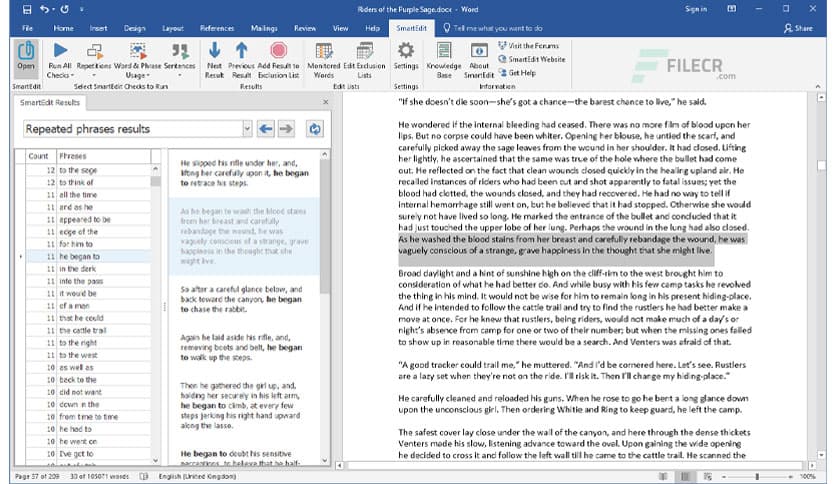Open About SmartEdit dialog
Viewport: 836px width, 484px height.
pyautogui.click(x=479, y=60)
